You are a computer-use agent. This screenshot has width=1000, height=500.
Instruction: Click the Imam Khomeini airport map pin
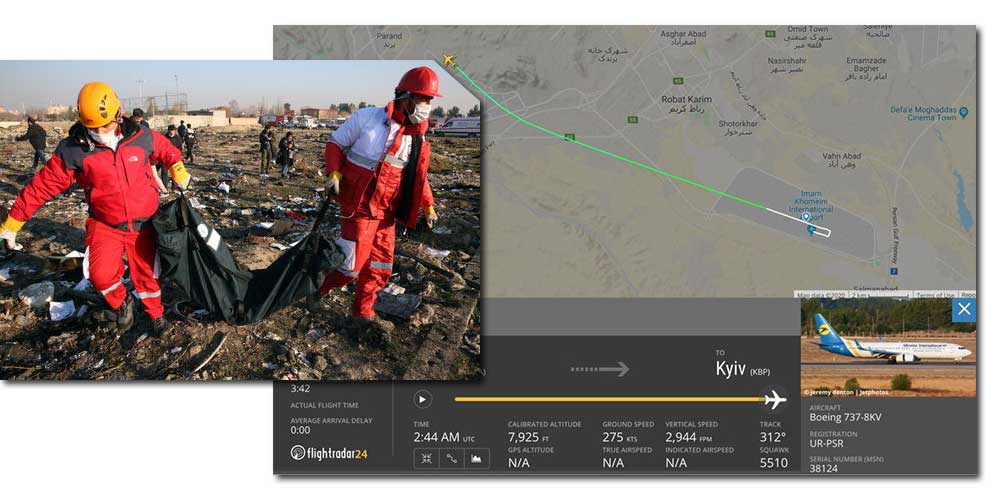click(807, 217)
